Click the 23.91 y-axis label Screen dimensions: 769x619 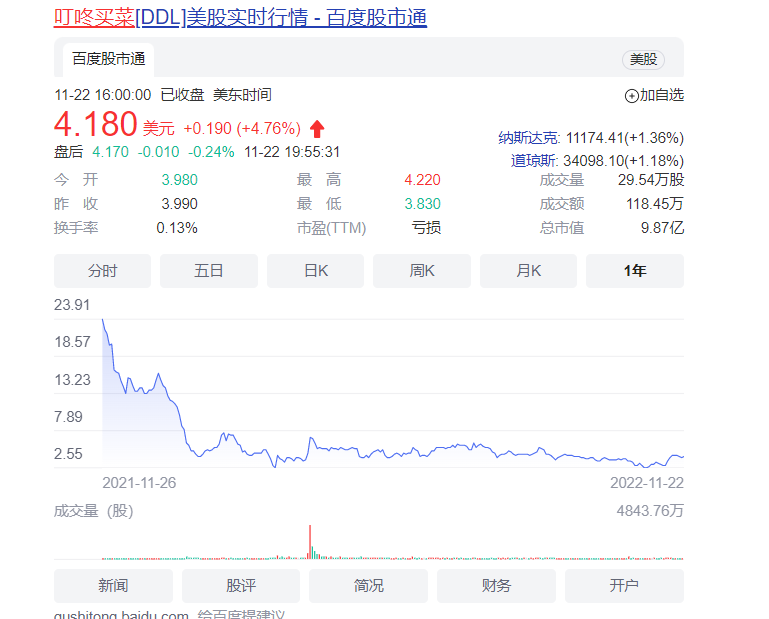click(72, 305)
